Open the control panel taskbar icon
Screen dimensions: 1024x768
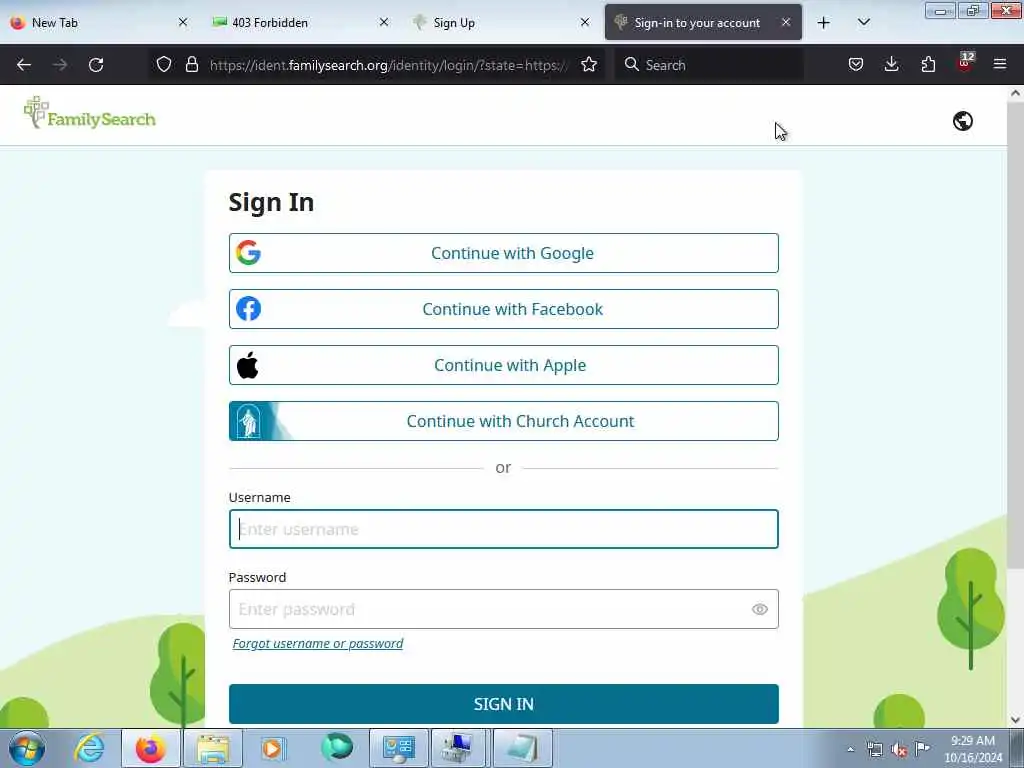[x=399, y=748]
